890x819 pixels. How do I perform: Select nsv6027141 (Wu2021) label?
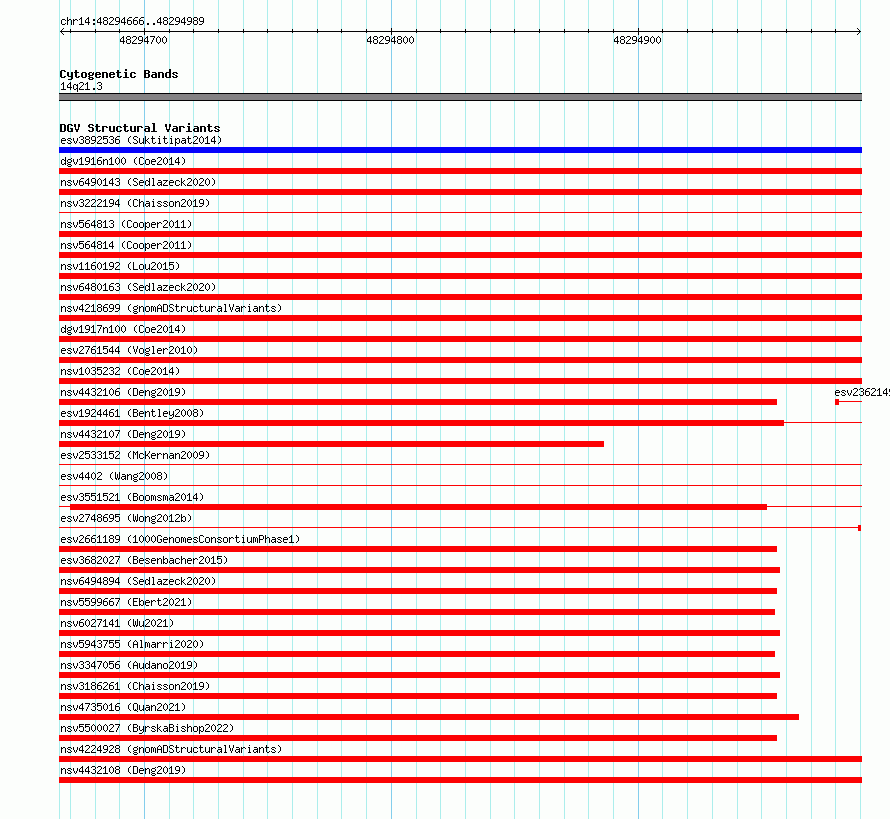117,623
